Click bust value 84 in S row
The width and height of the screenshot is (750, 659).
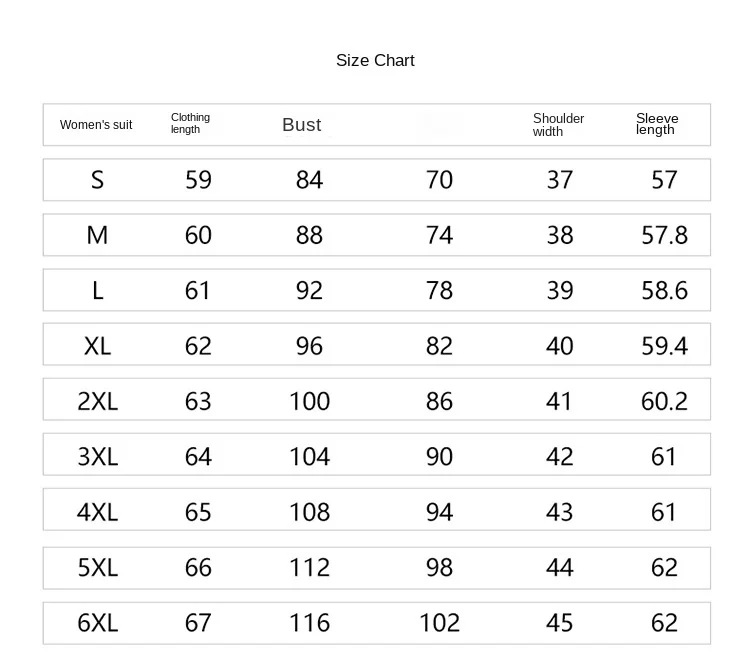[310, 180]
